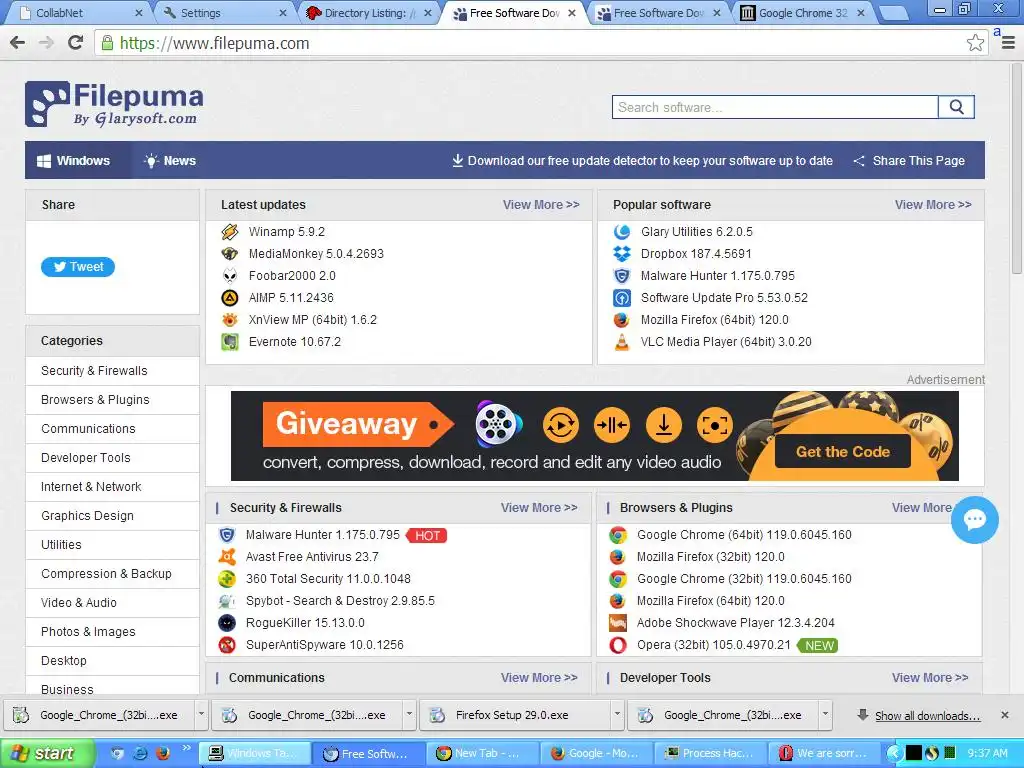1024x768 pixels.
Task: Click the Opera (32bit) icon
Action: point(618,645)
